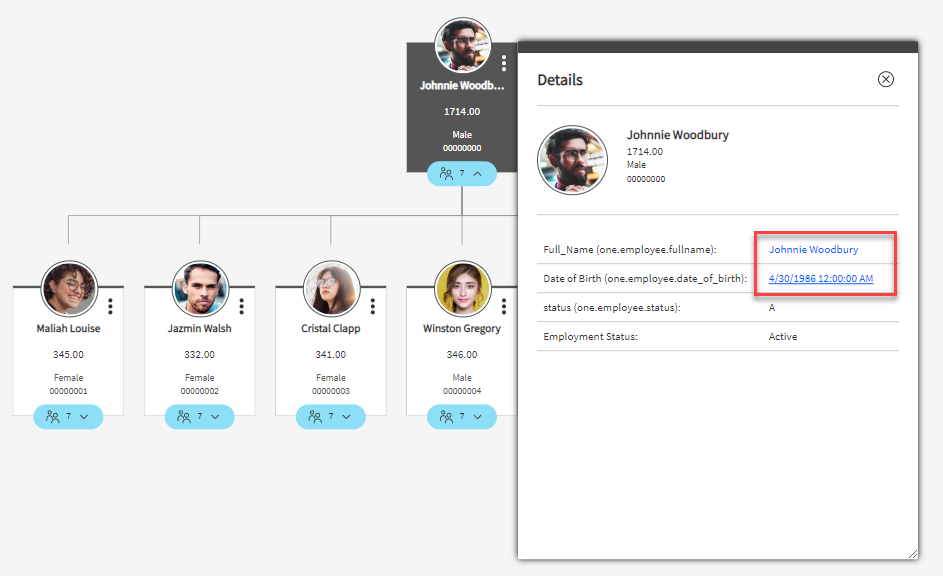Click the Employment Status label
This screenshot has height=576, width=943.
(590, 337)
